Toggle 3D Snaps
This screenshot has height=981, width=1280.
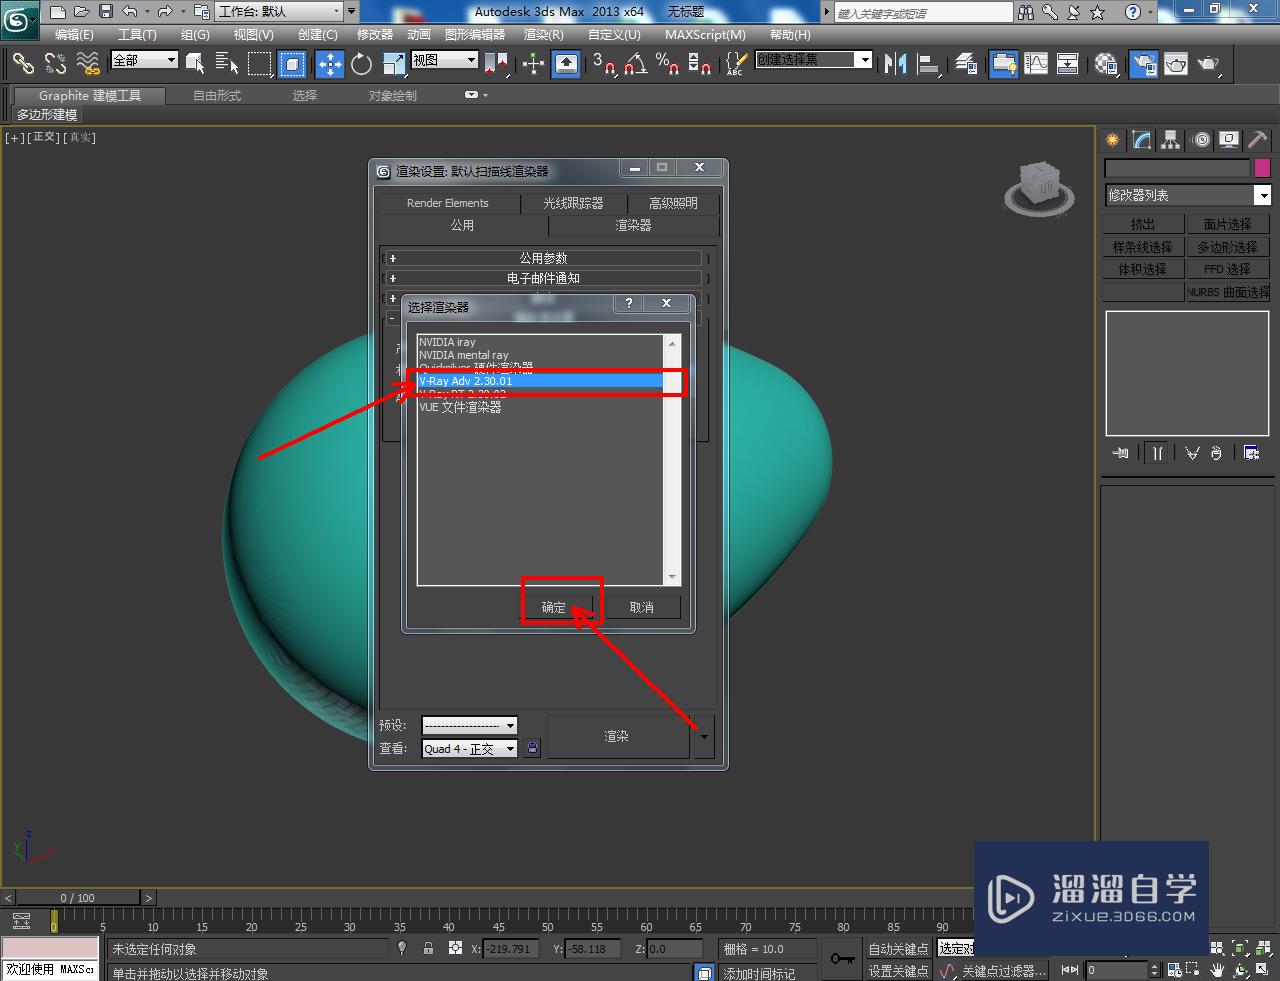[603, 64]
